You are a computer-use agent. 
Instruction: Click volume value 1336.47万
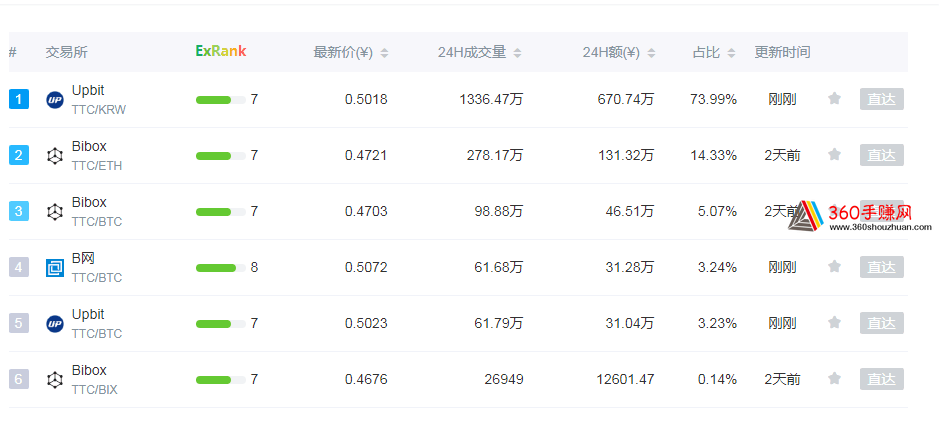tap(491, 99)
